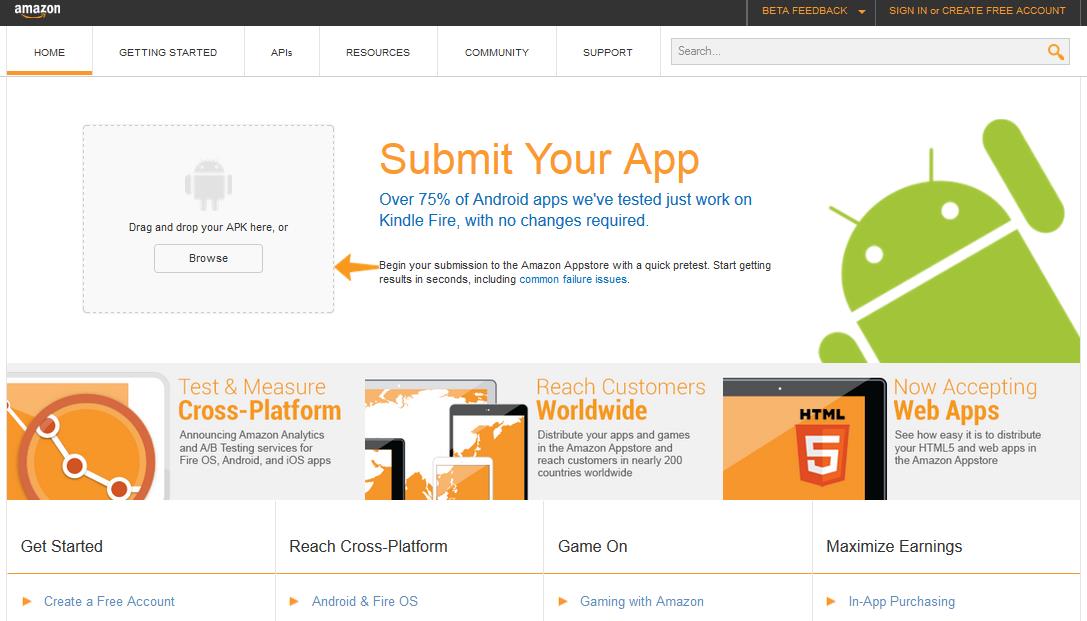Image resolution: width=1087 pixels, height=621 pixels.
Task: Open the SUPPORT menu
Action: click(607, 52)
